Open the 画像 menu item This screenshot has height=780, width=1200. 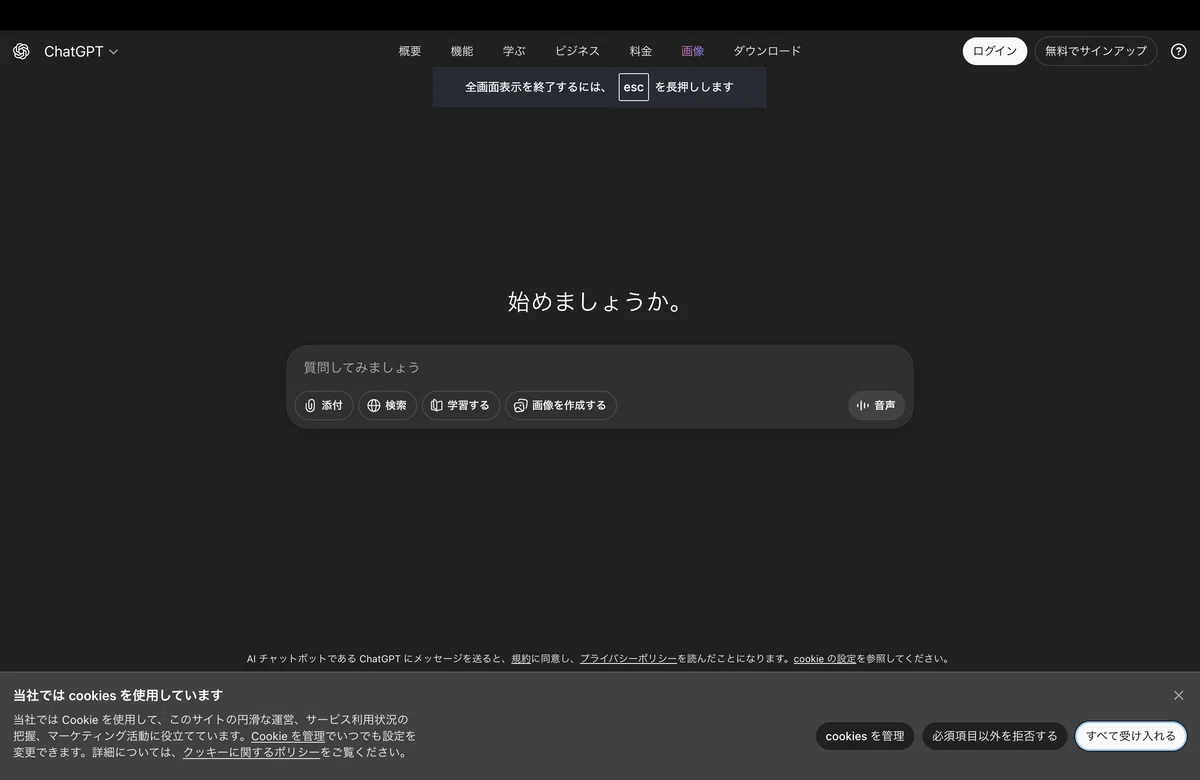693,51
